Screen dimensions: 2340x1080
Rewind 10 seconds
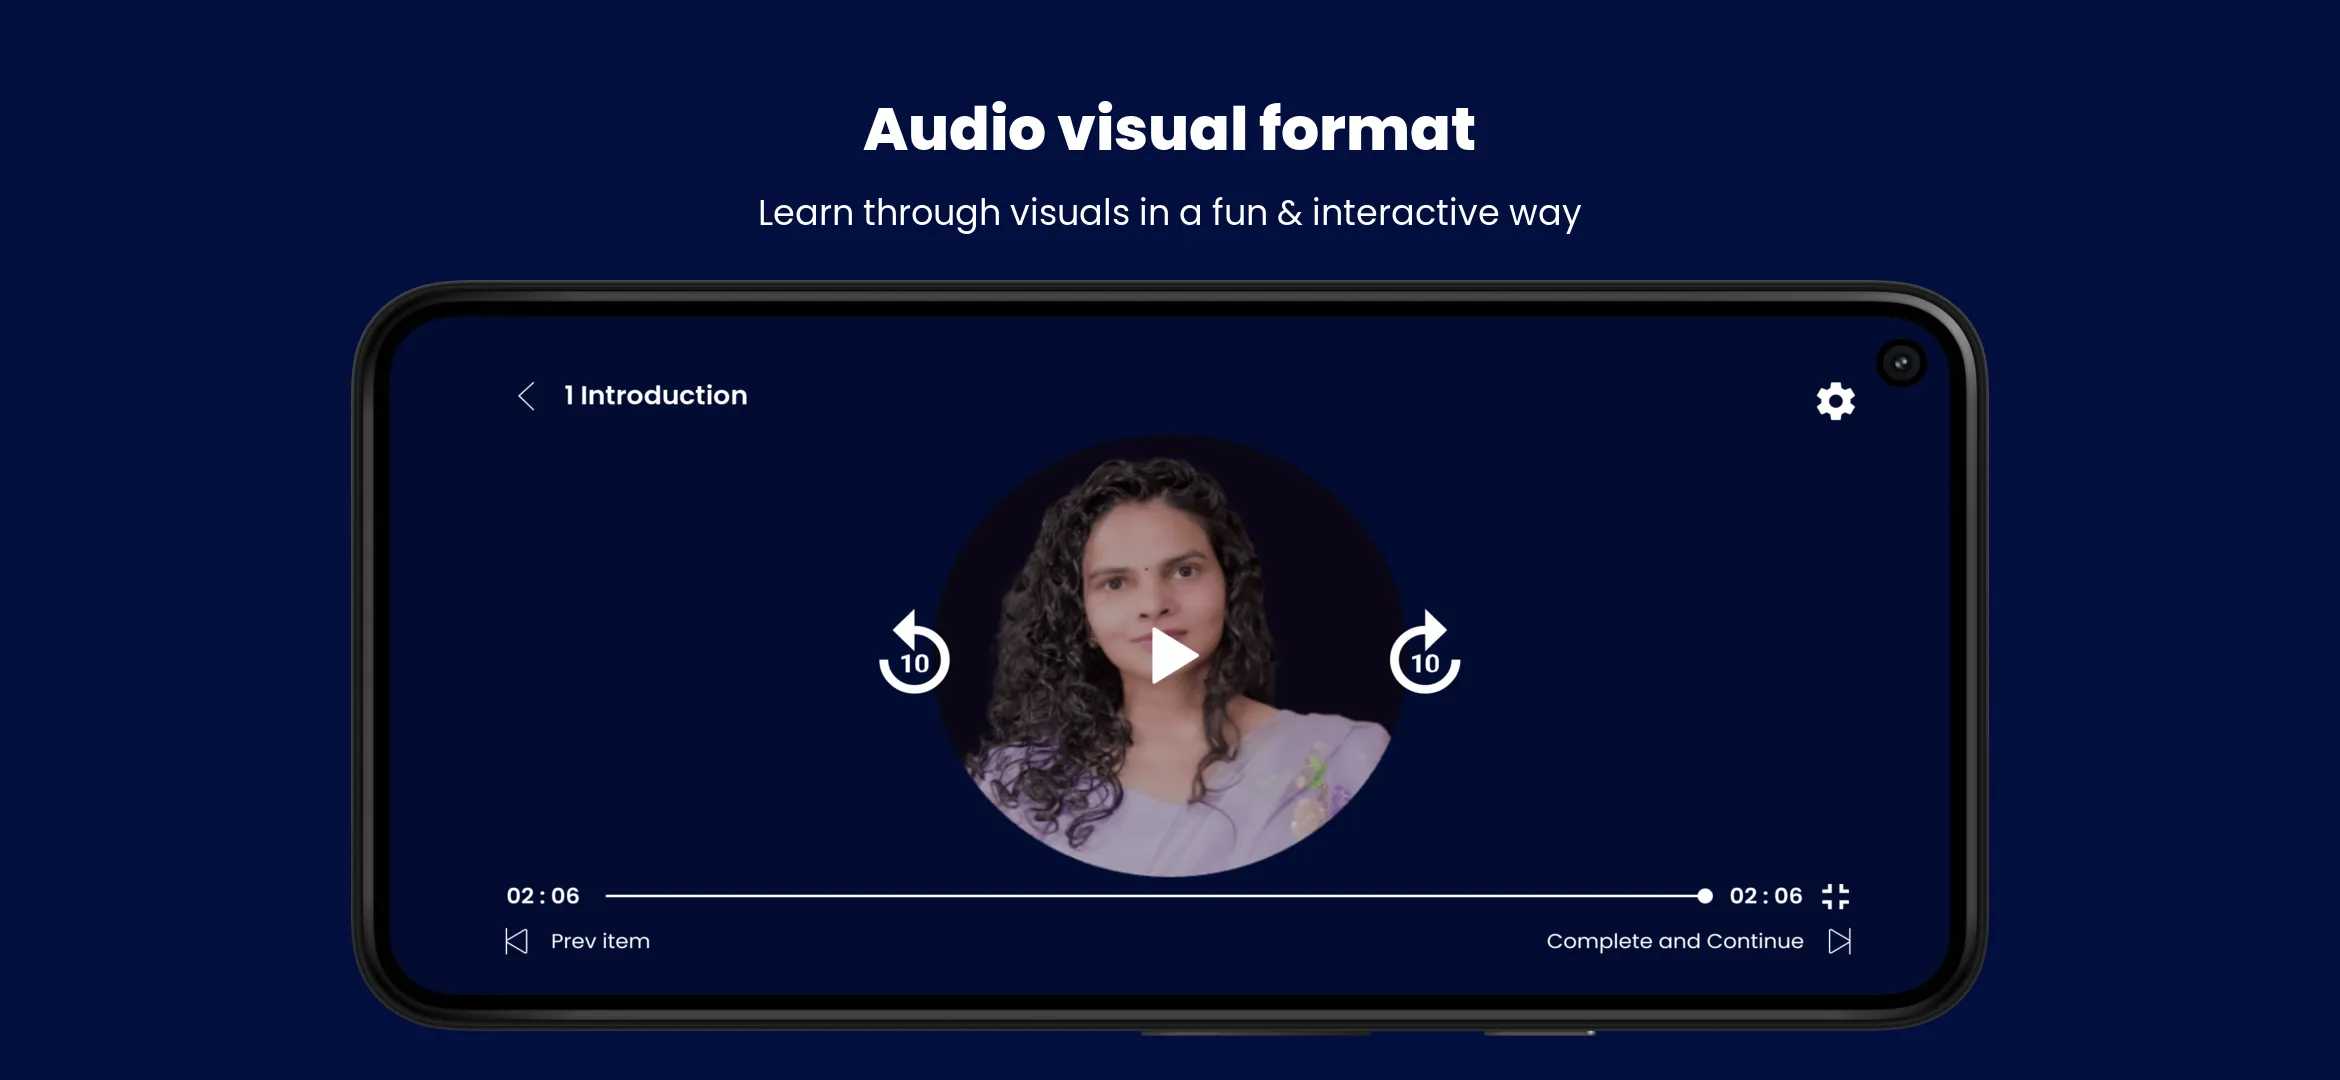914,653
